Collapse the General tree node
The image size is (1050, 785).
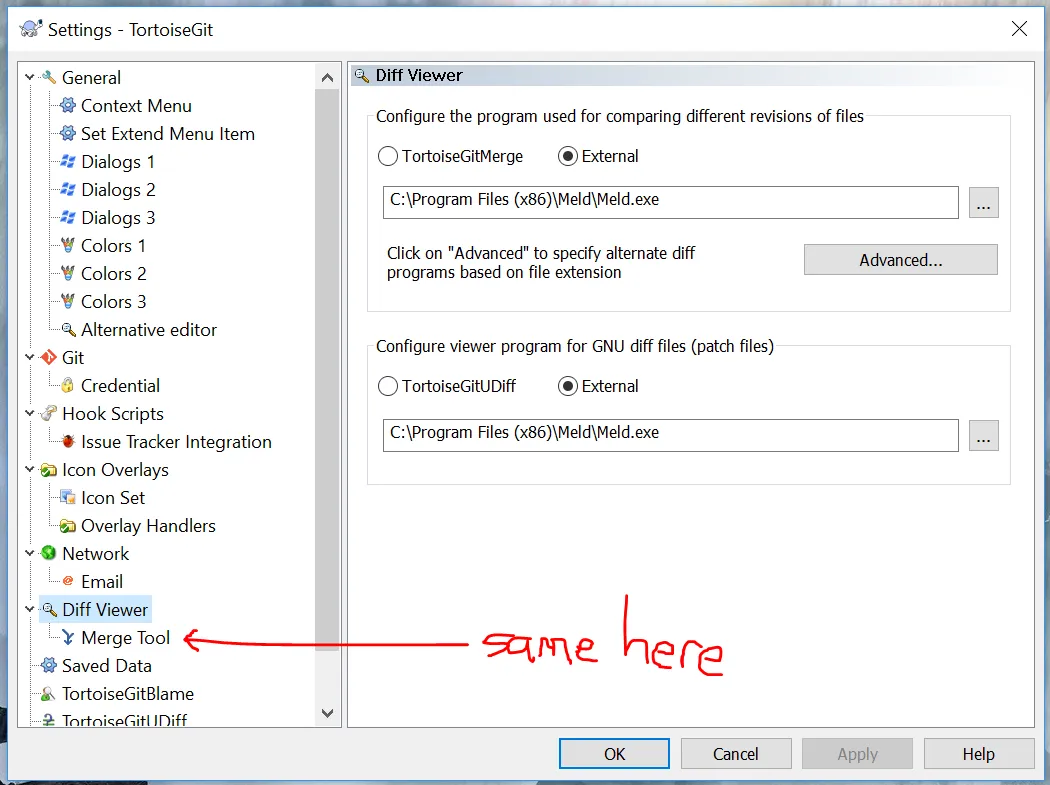[29, 77]
